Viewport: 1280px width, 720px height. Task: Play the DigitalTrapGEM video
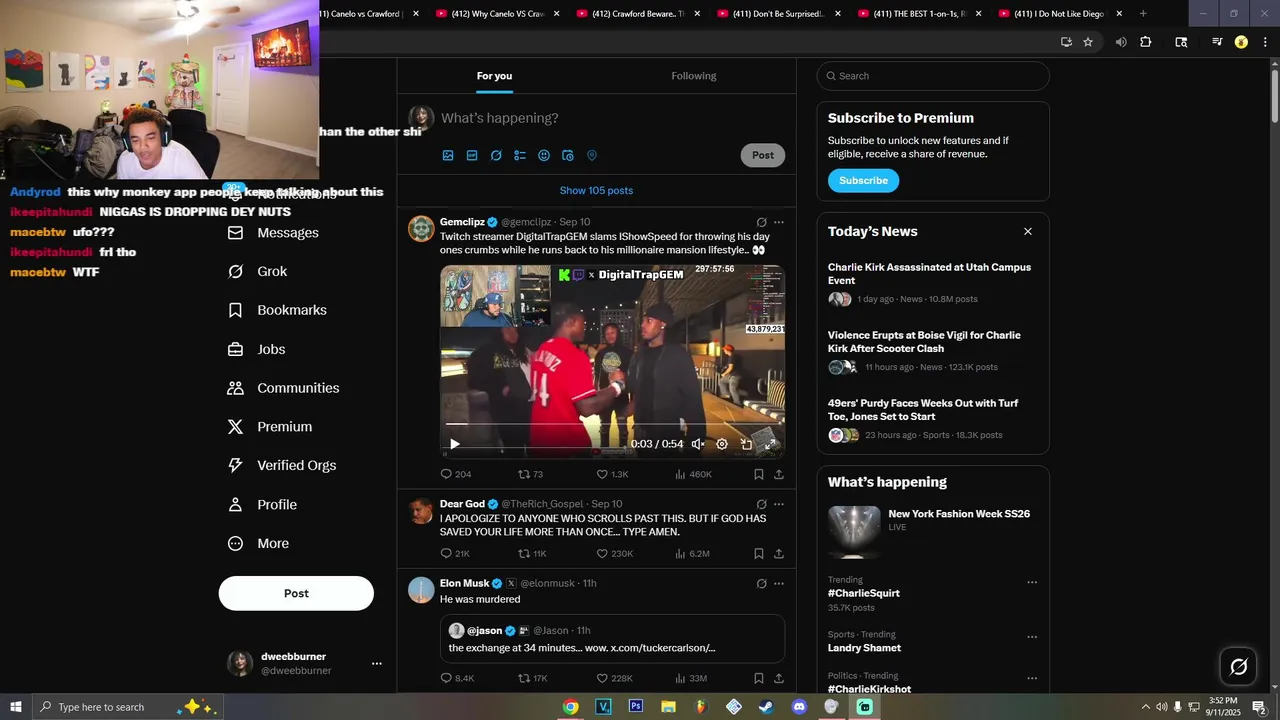pos(454,444)
